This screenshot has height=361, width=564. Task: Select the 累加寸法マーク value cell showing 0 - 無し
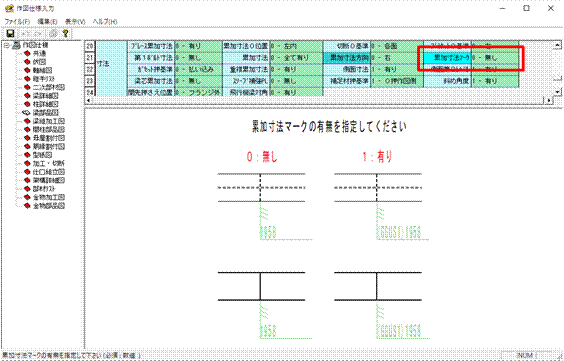[x=495, y=58]
